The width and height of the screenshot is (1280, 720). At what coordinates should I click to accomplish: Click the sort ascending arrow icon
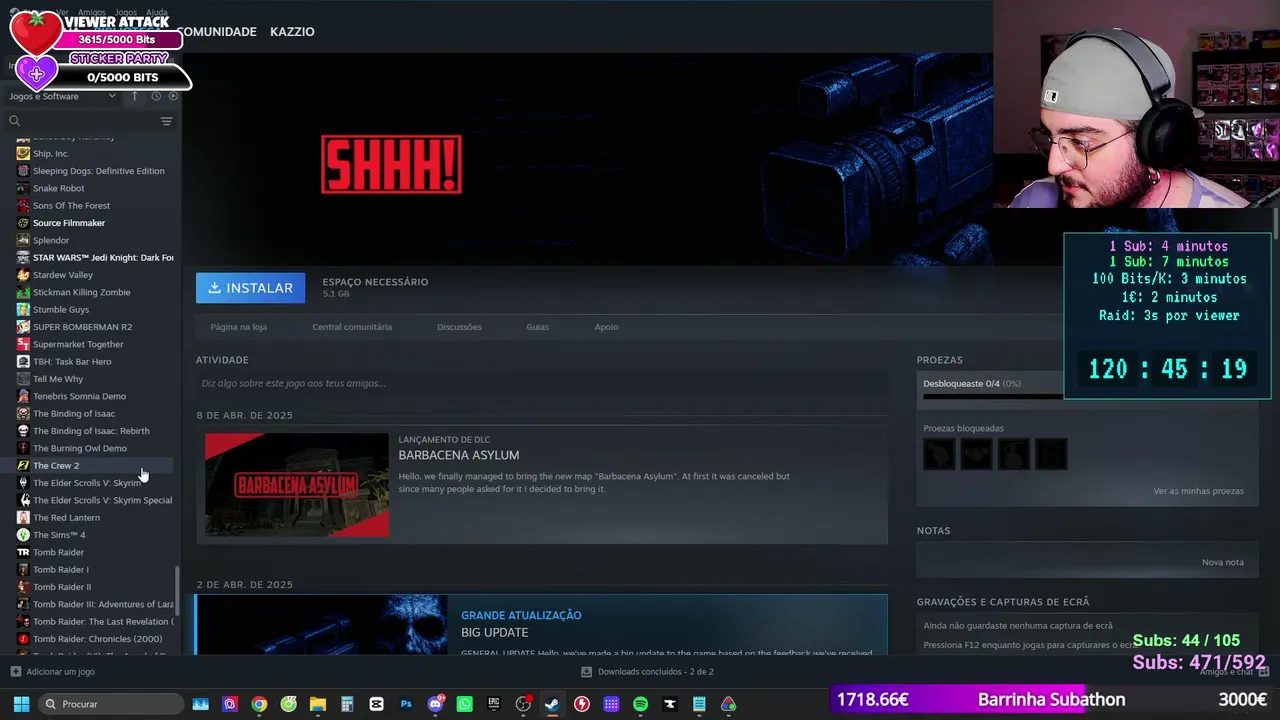pyautogui.click(x=135, y=96)
